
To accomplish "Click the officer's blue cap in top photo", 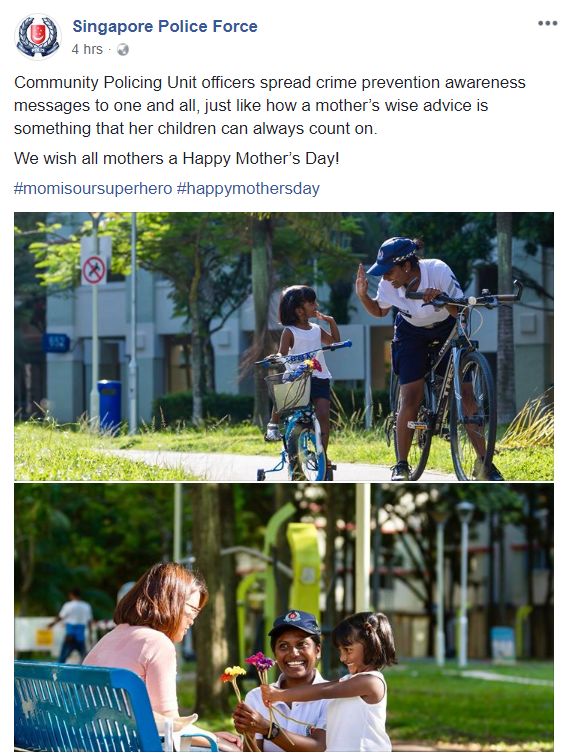I will pyautogui.click(x=391, y=255).
